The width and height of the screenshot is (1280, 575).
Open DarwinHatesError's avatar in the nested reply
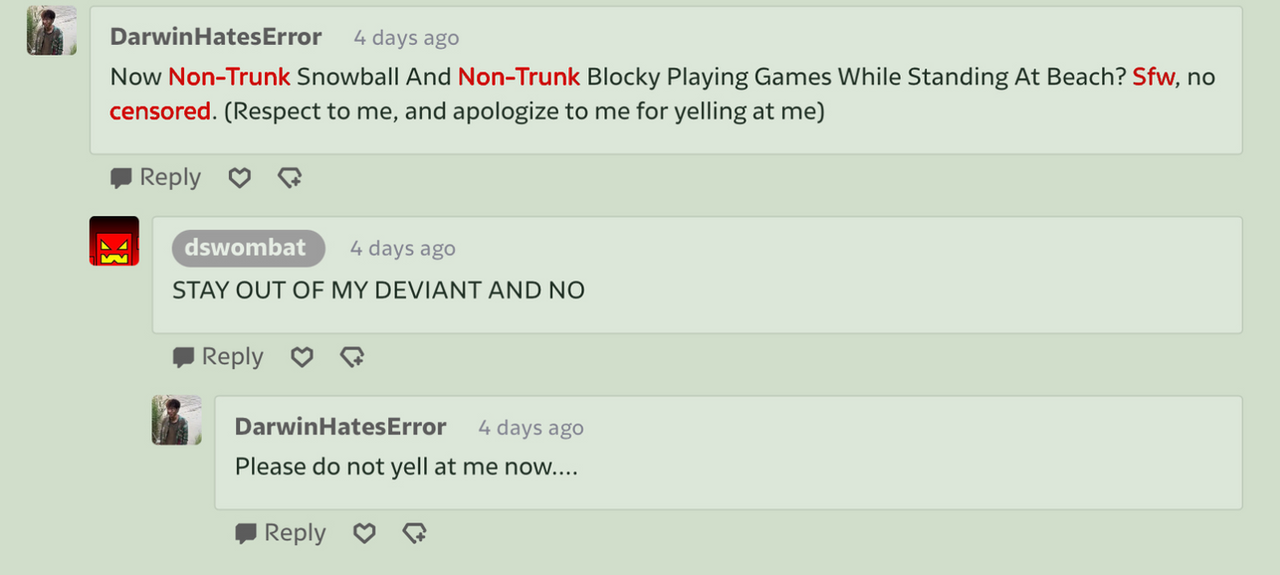[x=177, y=420]
